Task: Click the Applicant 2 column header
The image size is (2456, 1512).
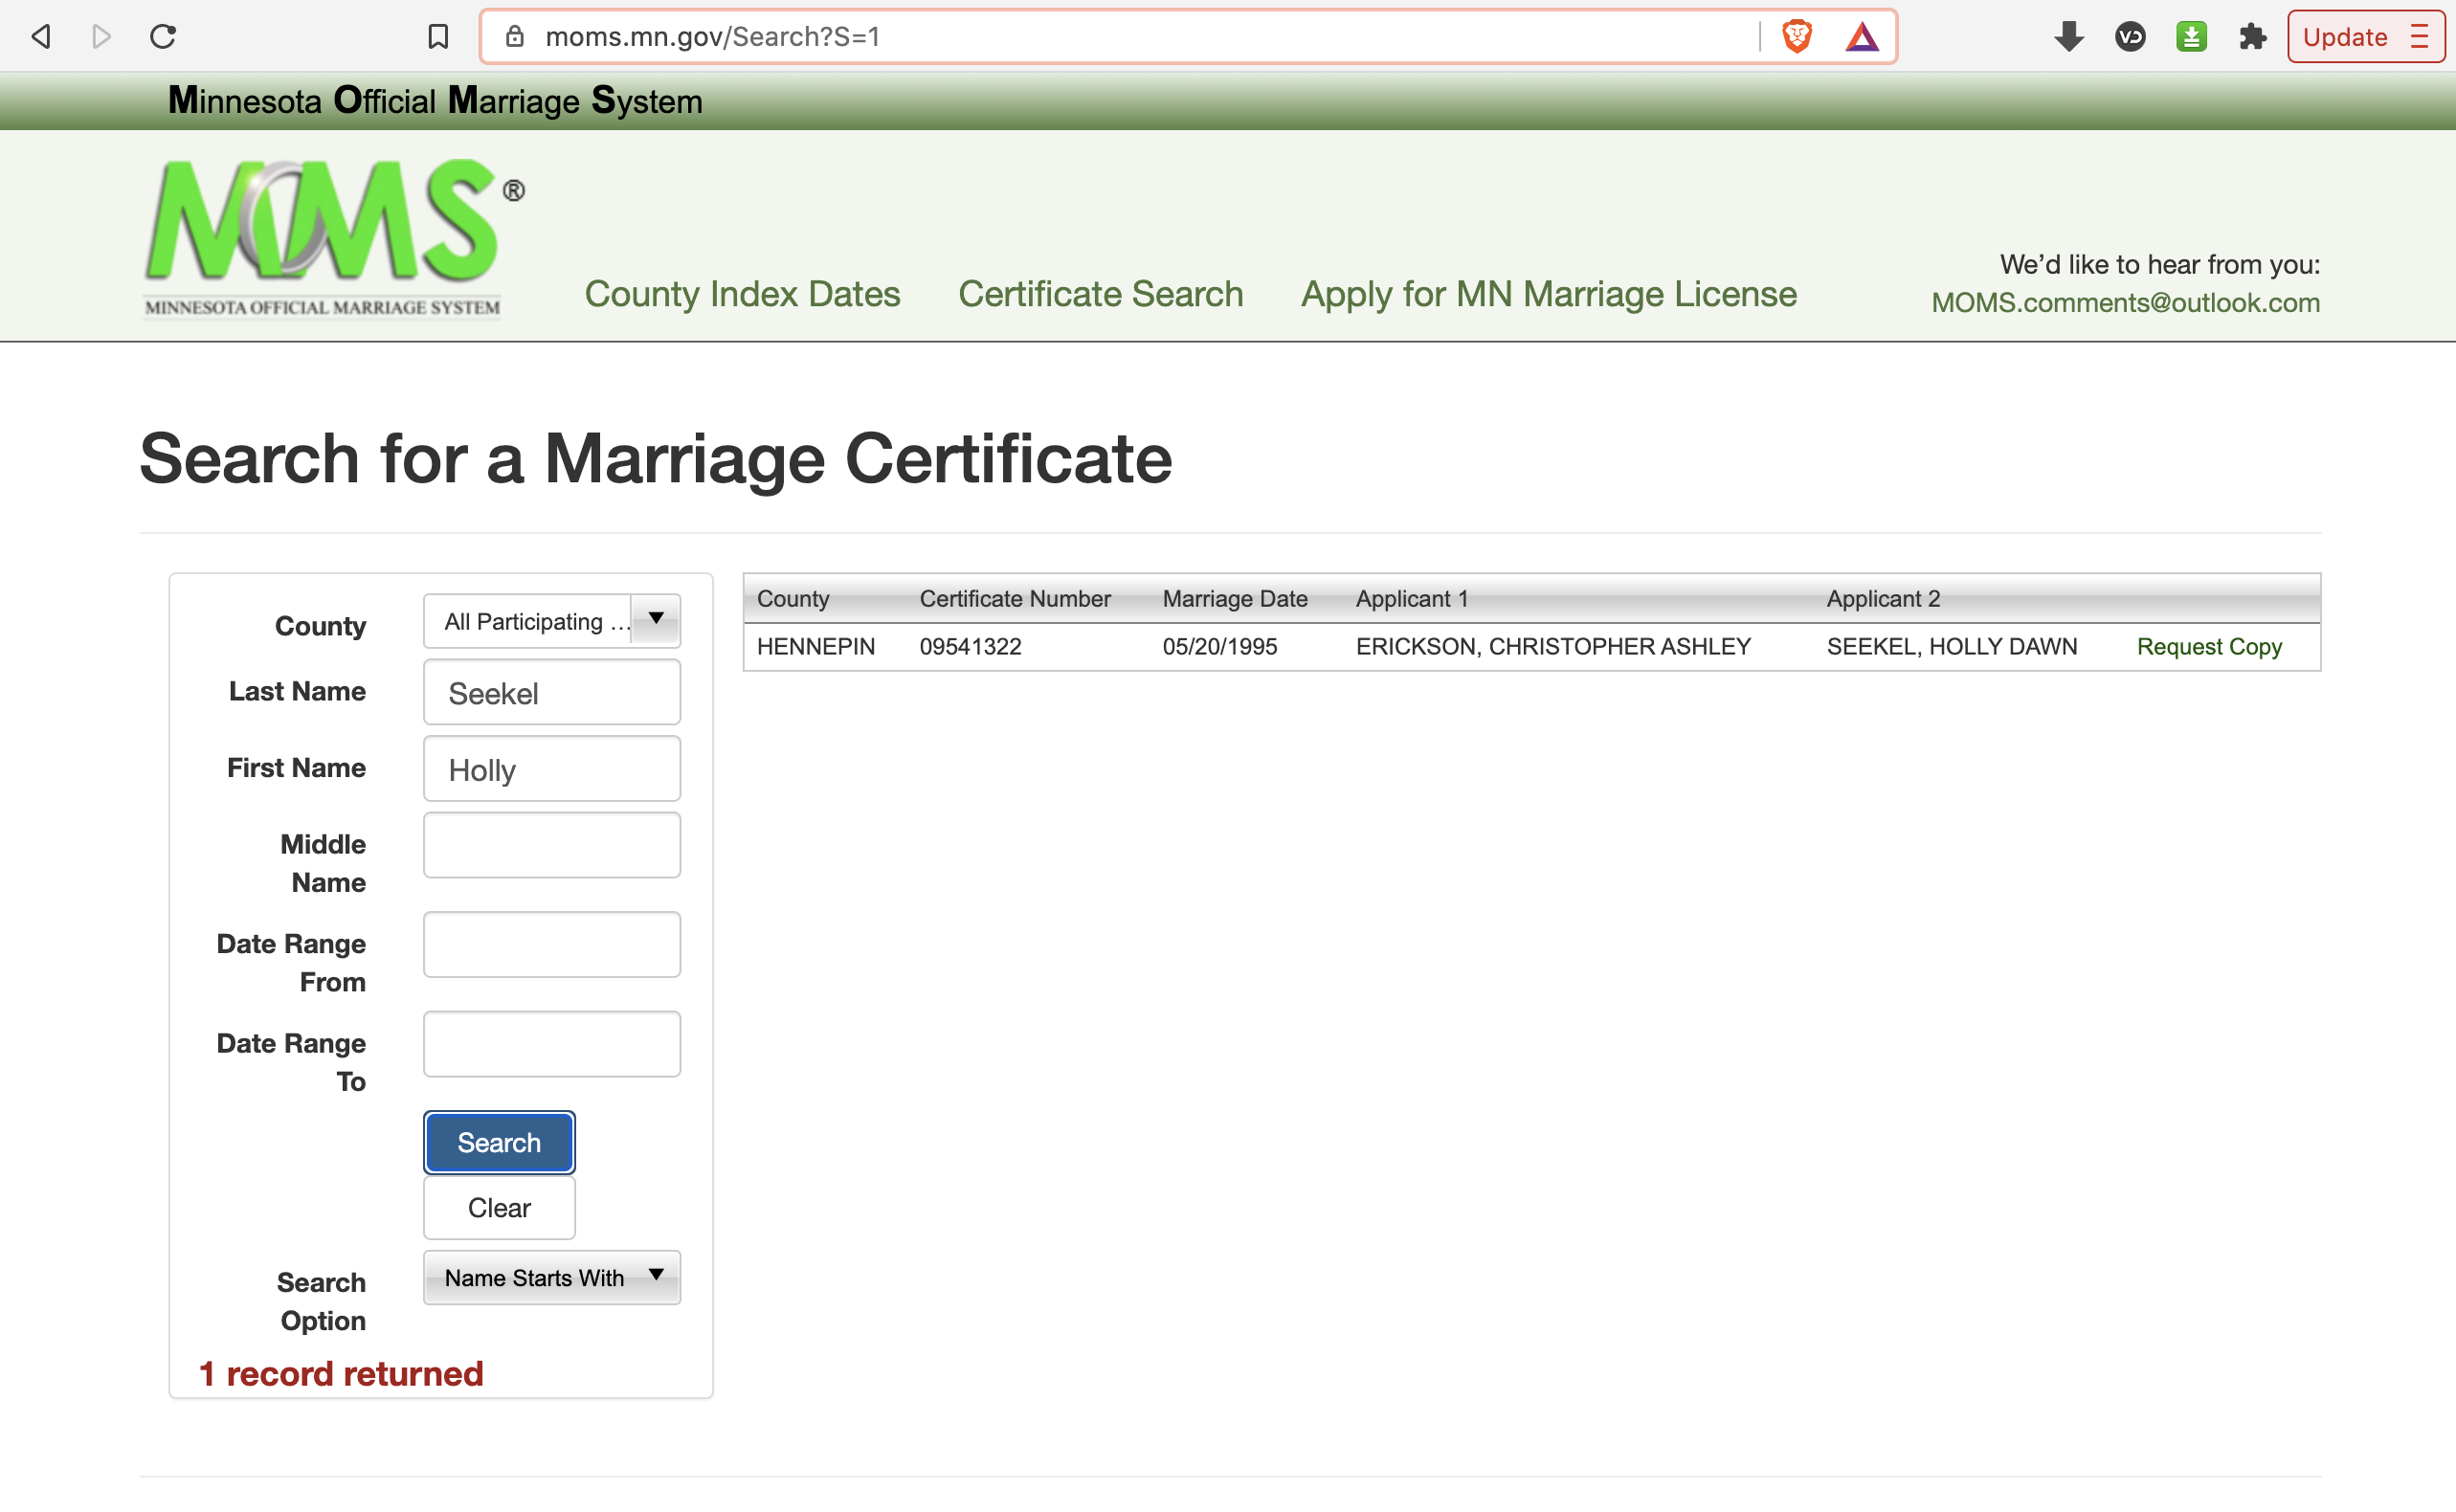Action: pyautogui.click(x=1883, y=598)
